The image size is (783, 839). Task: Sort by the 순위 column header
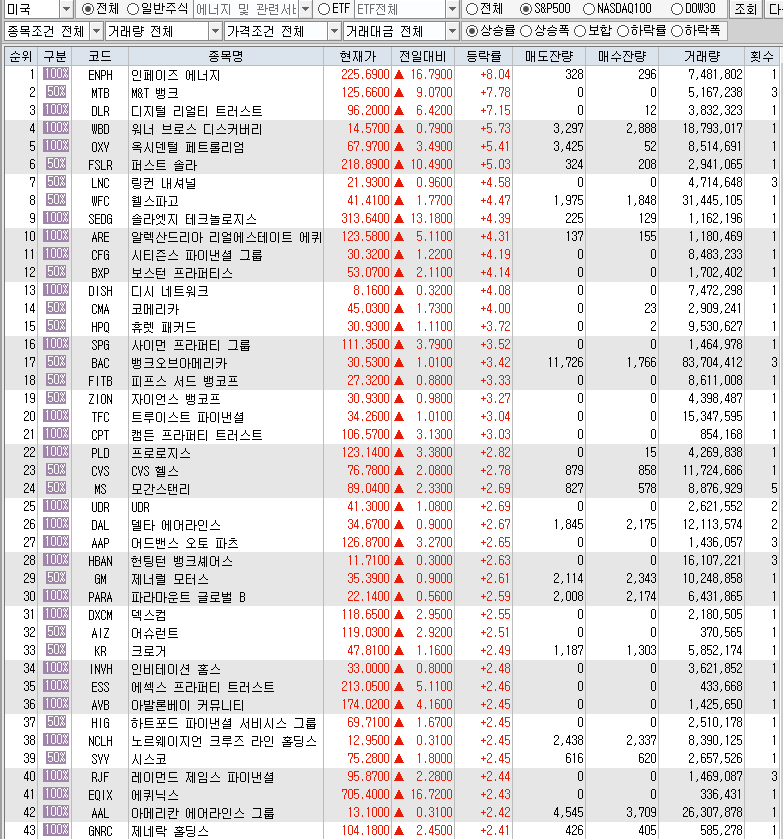(21, 56)
